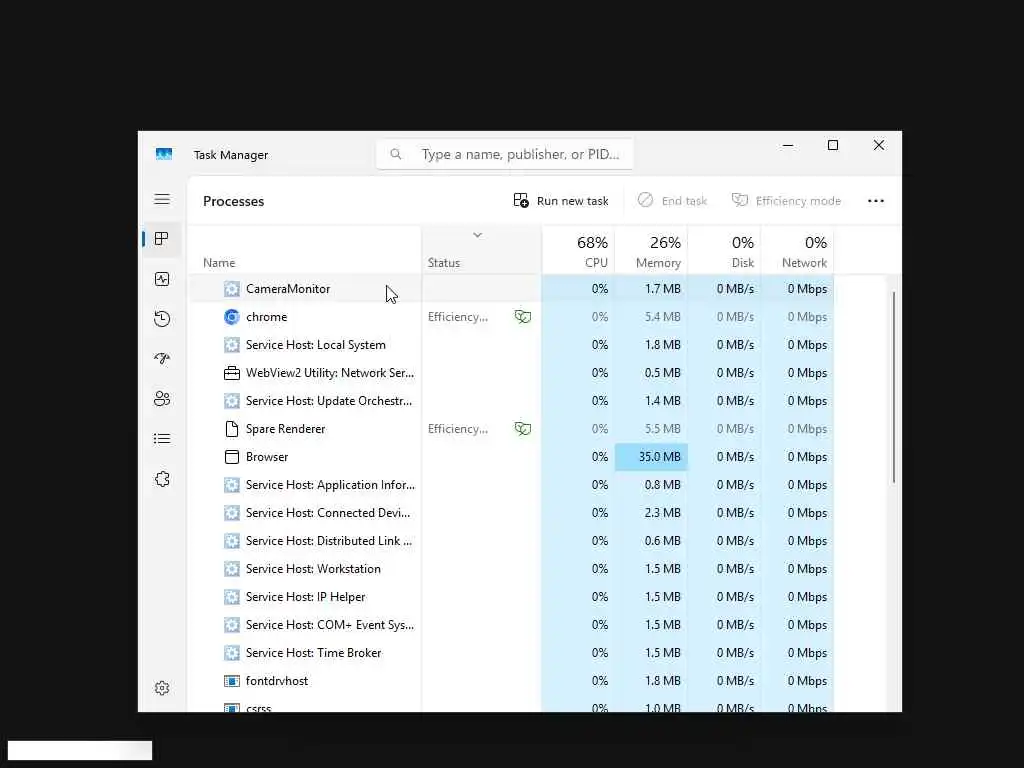This screenshot has height=768, width=1024.
Task: Click the WebView2 Utility briefcase icon
Action: coord(232,373)
